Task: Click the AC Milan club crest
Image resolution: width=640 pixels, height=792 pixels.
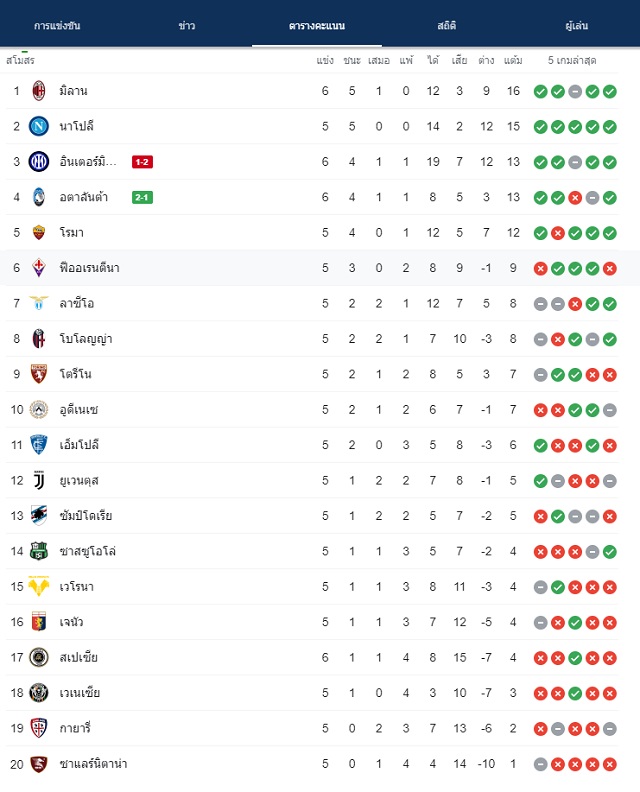Action: (x=39, y=91)
